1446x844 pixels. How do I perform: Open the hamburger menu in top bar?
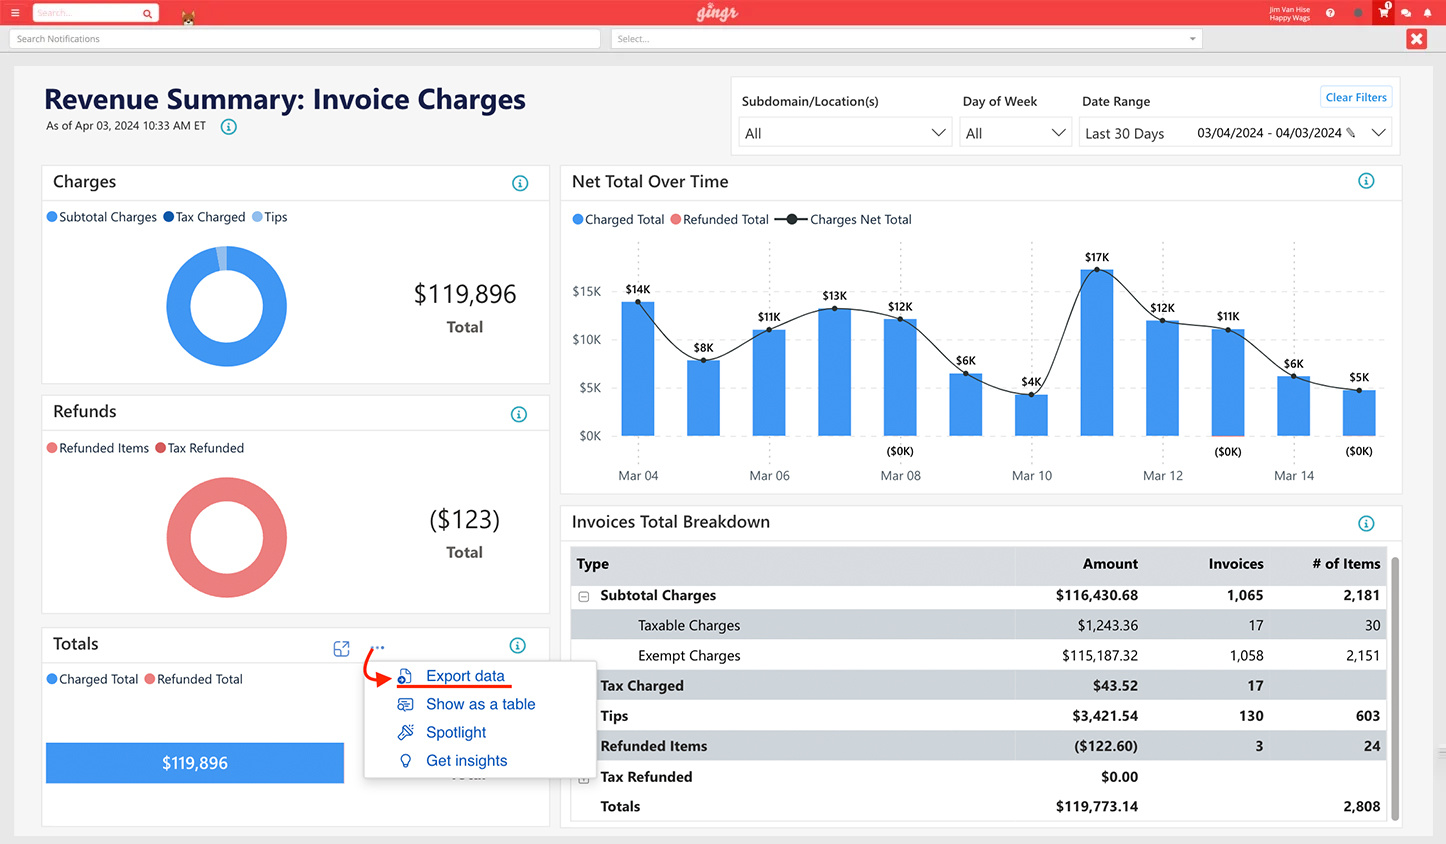[15, 13]
